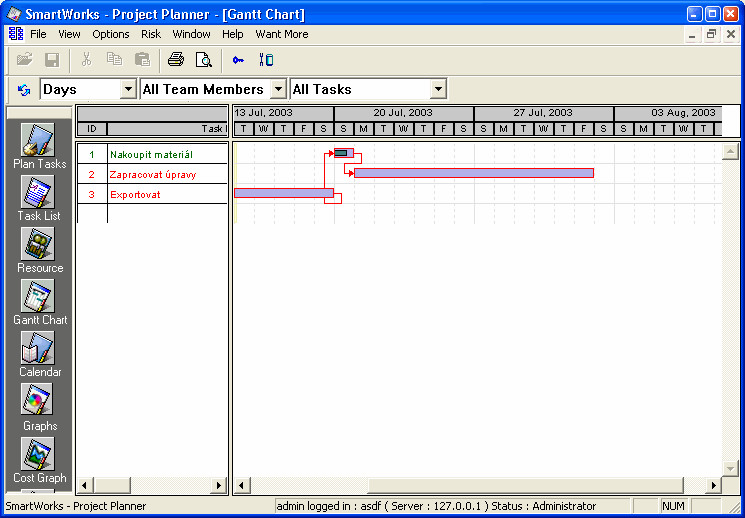745x518 pixels.
Task: Click Gantt chart vertical scroll down arrow
Action: coord(730,468)
